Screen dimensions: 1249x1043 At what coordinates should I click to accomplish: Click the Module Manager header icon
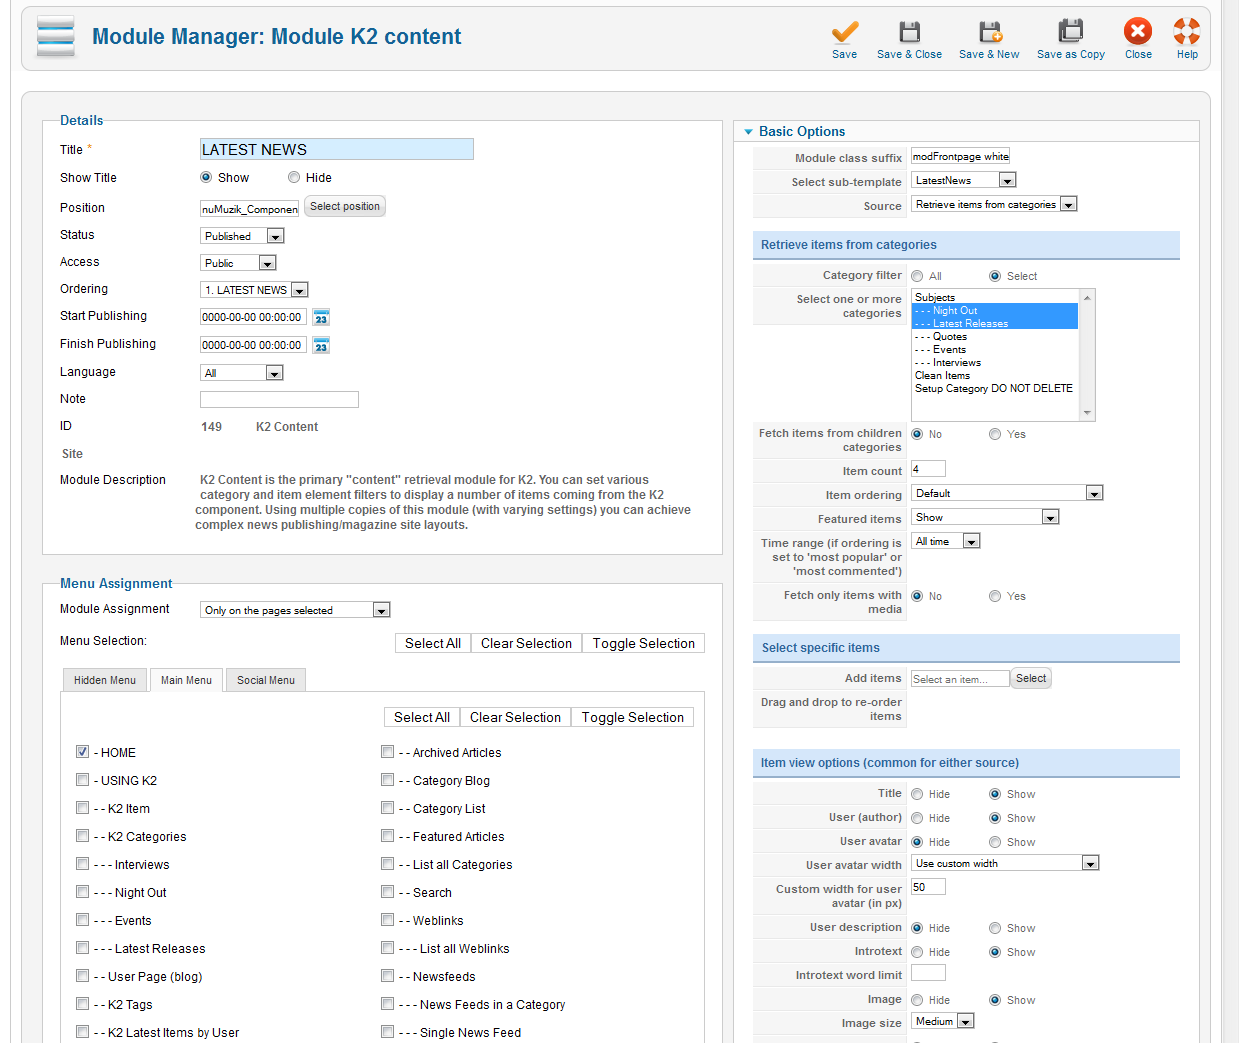[x=56, y=37]
